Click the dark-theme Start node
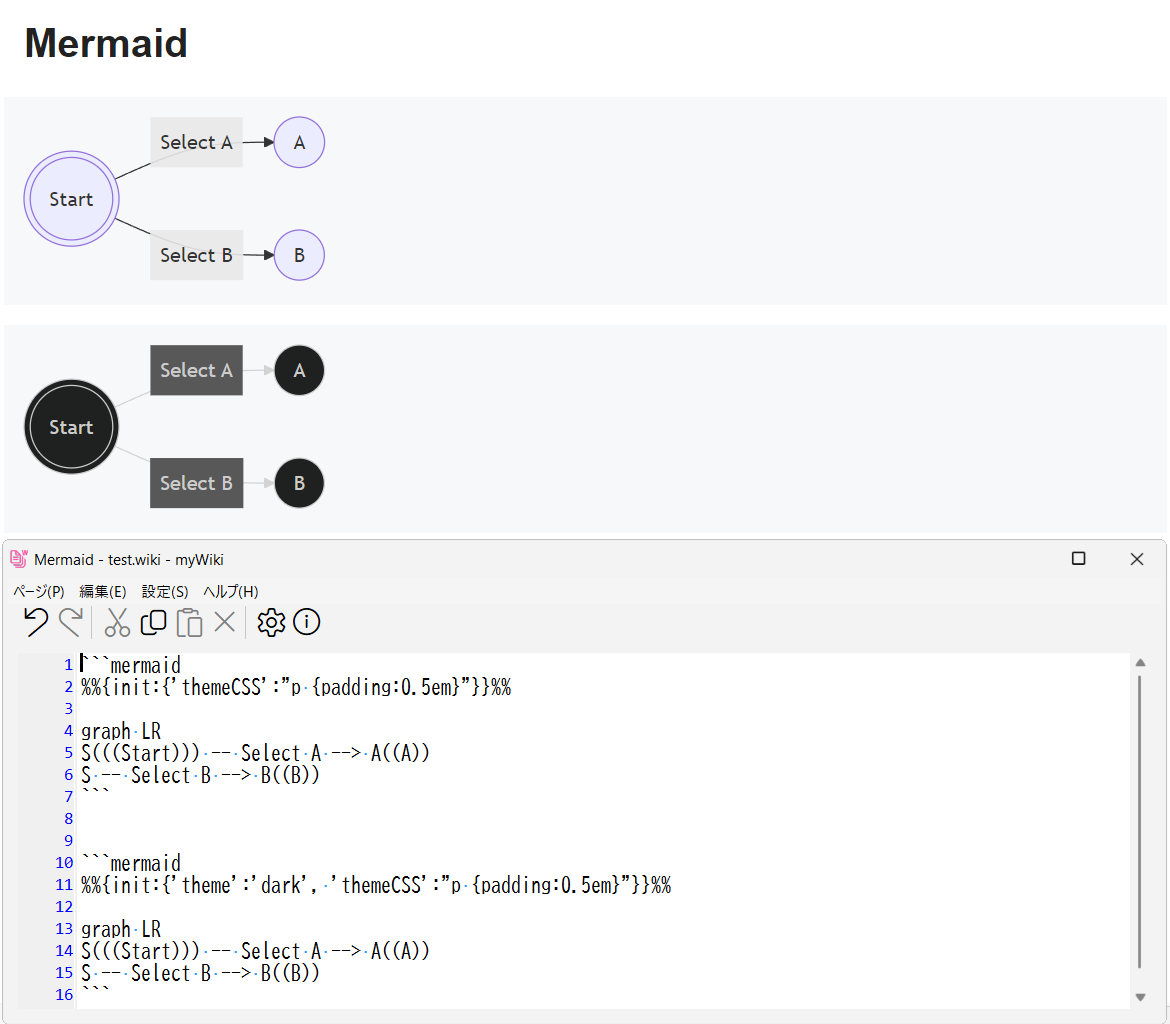Viewport: 1170px width, 1024px height. tap(72, 427)
